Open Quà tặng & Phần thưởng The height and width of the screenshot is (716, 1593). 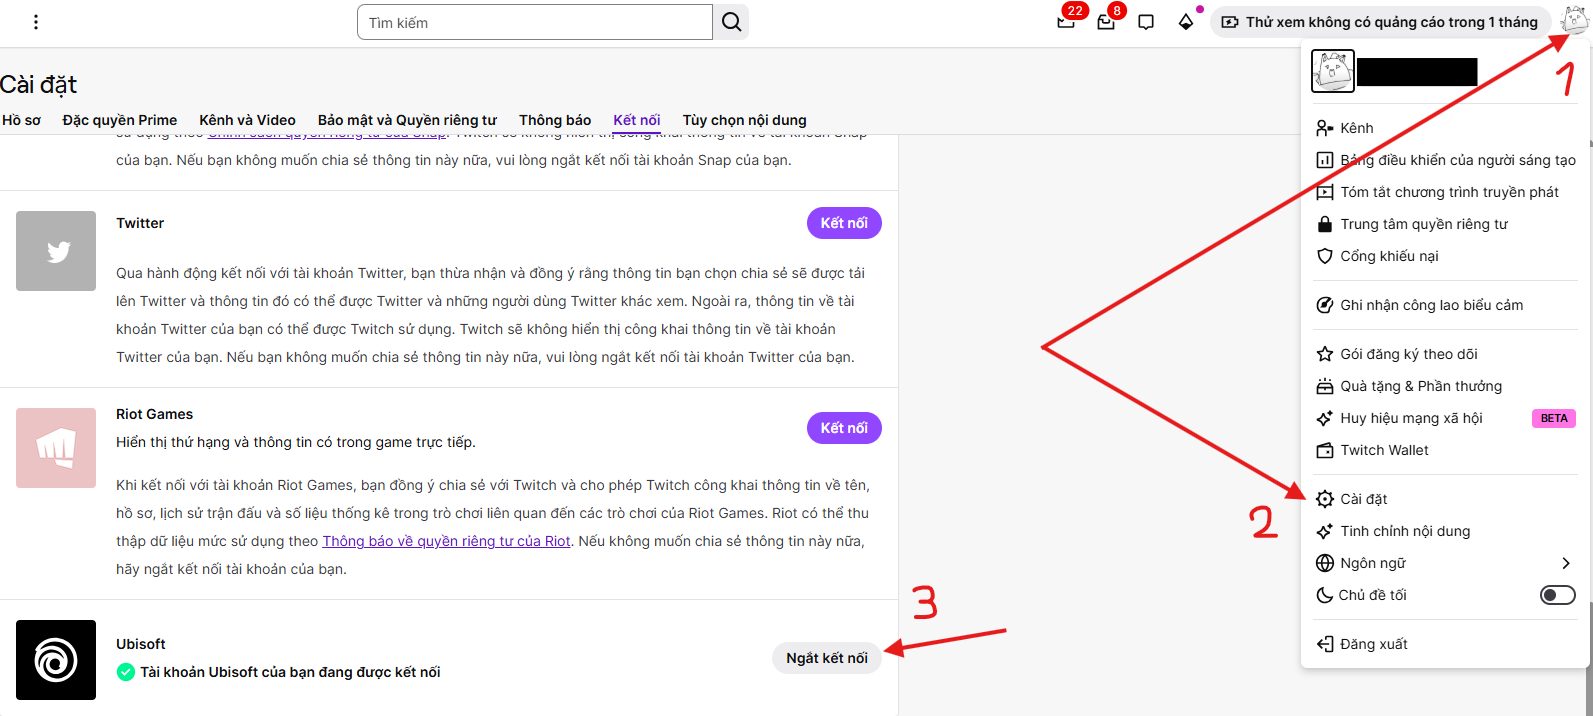pos(1445,386)
